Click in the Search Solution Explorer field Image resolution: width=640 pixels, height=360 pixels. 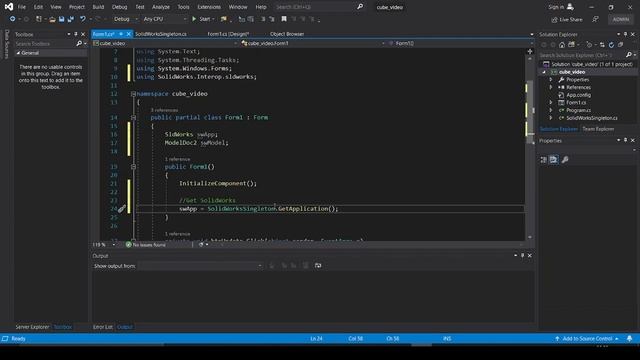(x=582, y=55)
